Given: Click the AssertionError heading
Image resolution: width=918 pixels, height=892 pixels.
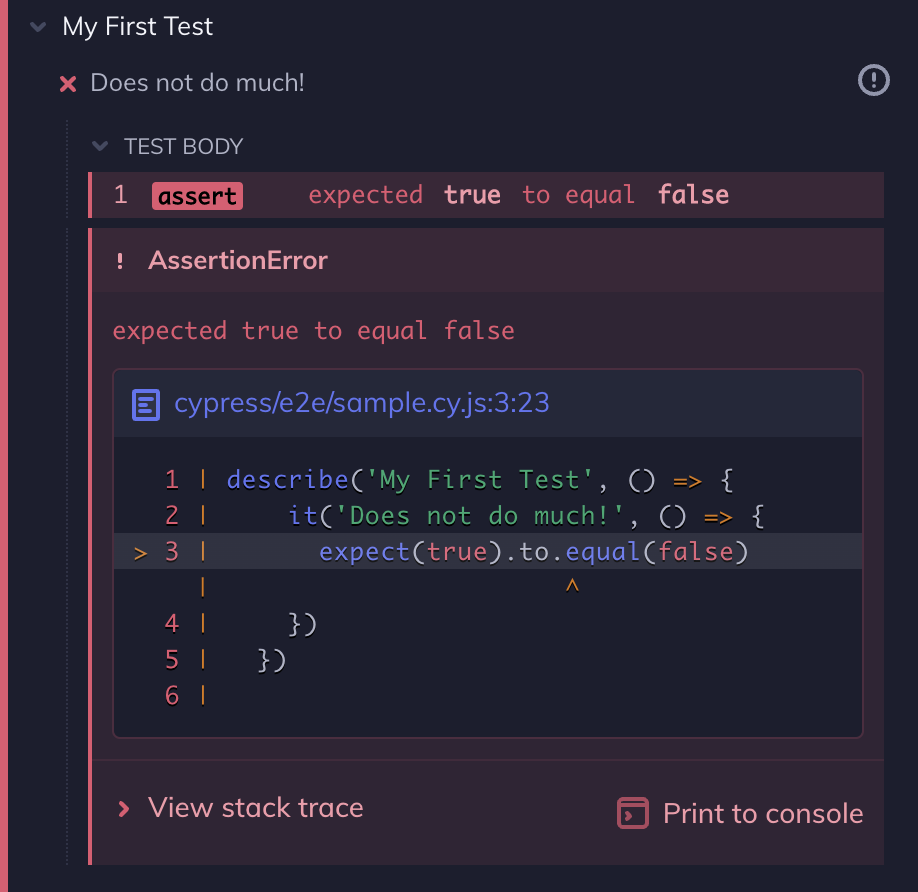Looking at the screenshot, I should coord(237,260).
